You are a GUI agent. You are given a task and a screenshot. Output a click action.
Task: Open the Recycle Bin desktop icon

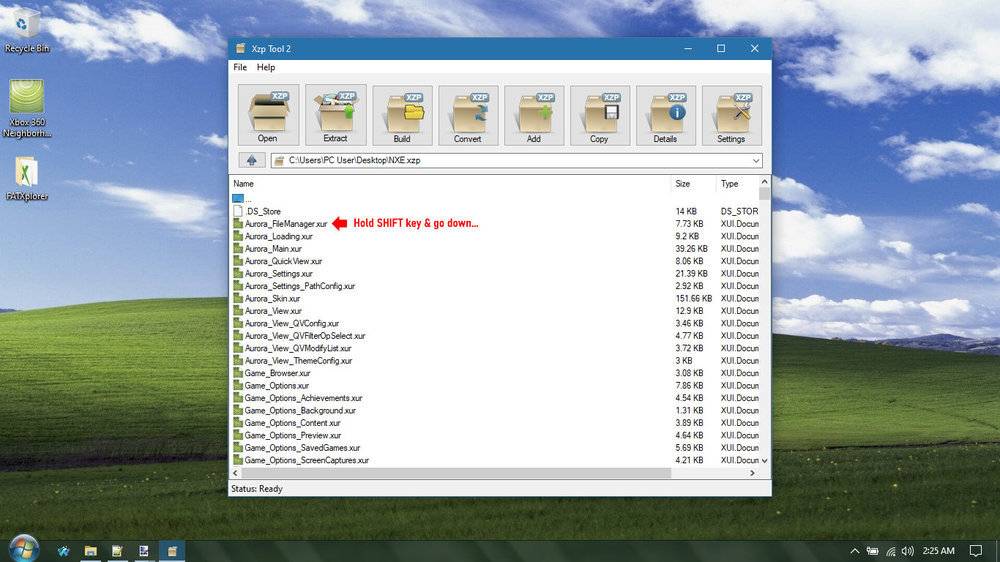[x=26, y=30]
